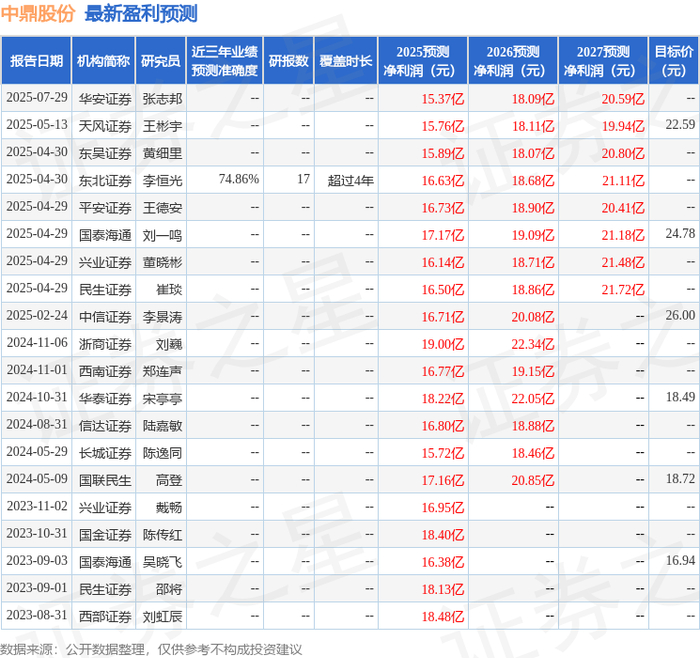Screen dimensions: 700x658
Task: Click the 中鼎股份 title text
Action: tap(38, 13)
